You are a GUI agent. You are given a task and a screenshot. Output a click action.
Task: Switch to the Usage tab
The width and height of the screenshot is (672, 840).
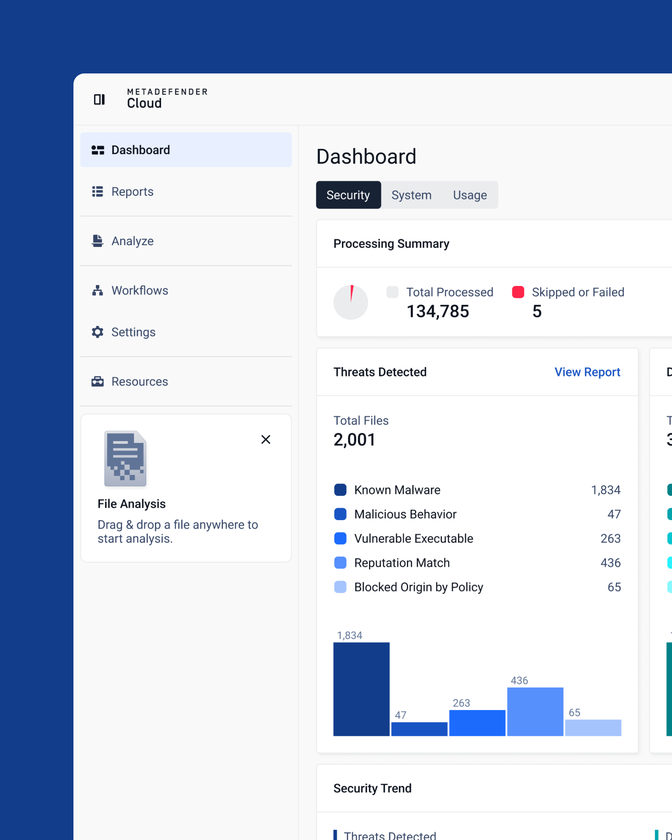tap(470, 195)
